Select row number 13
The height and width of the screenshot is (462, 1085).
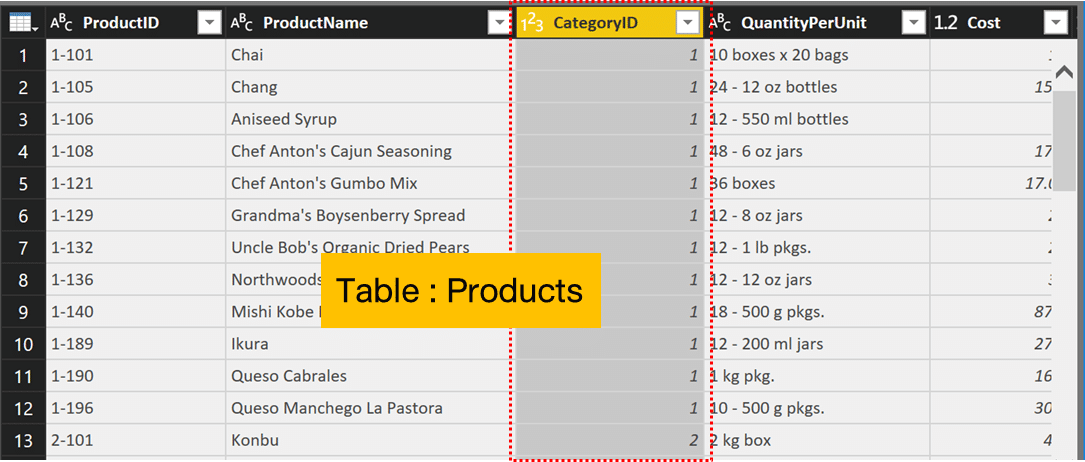click(23, 440)
